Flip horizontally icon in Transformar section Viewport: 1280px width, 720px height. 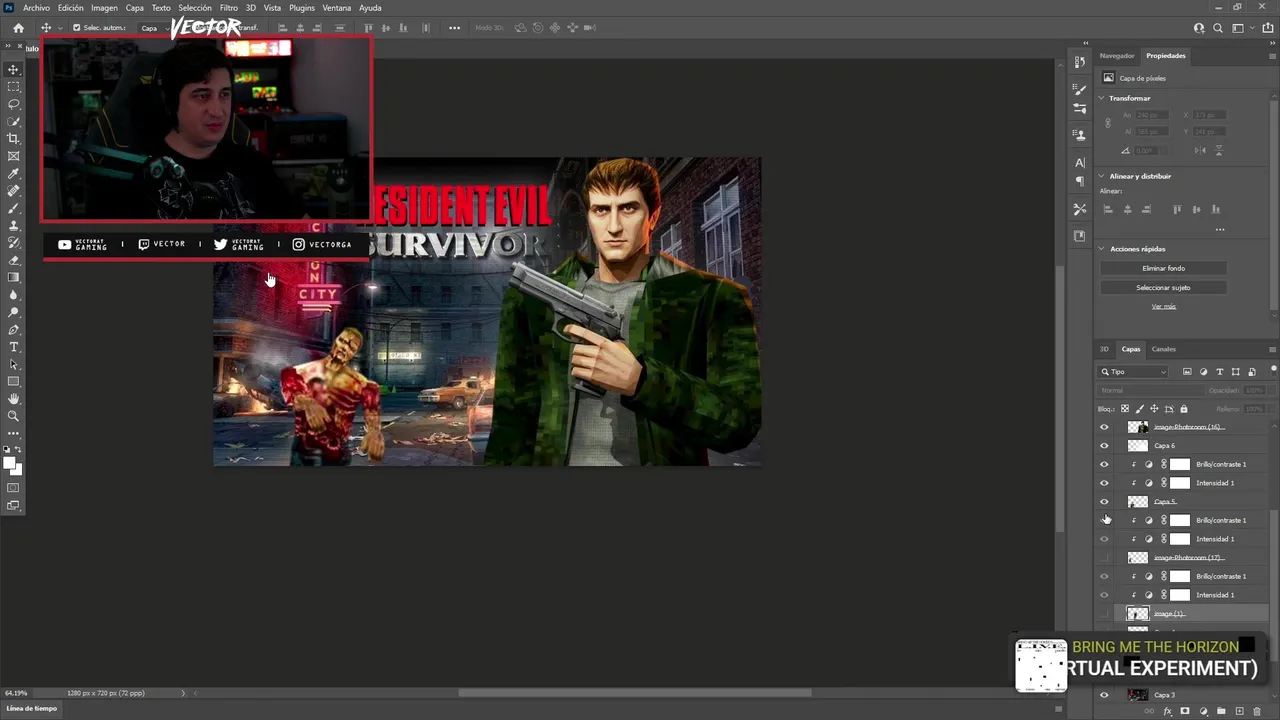point(1199,150)
